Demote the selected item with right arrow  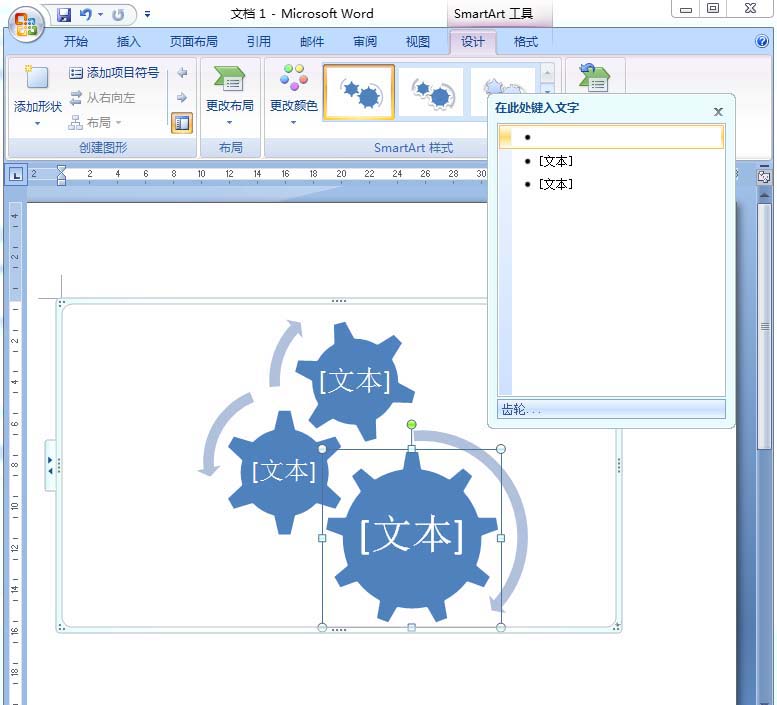coord(182,97)
